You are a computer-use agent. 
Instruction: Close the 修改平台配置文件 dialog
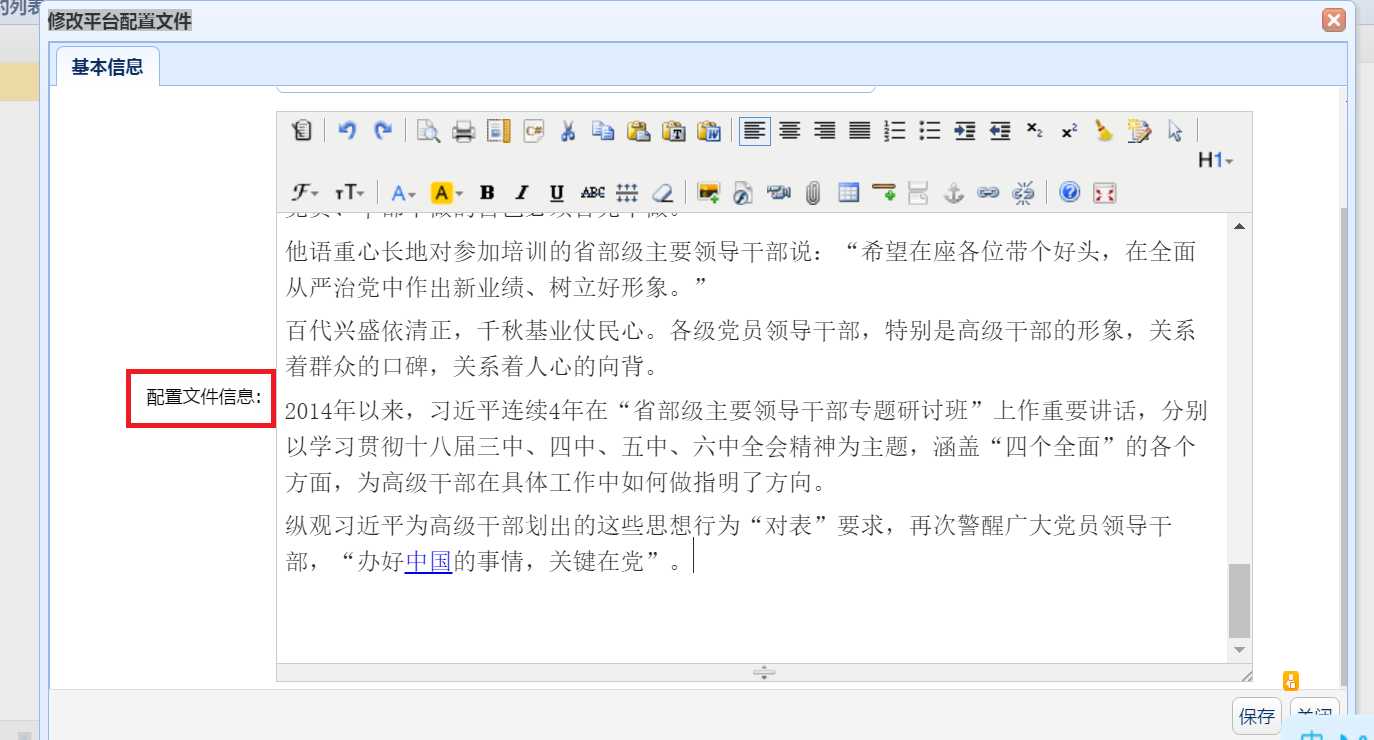(1332, 19)
